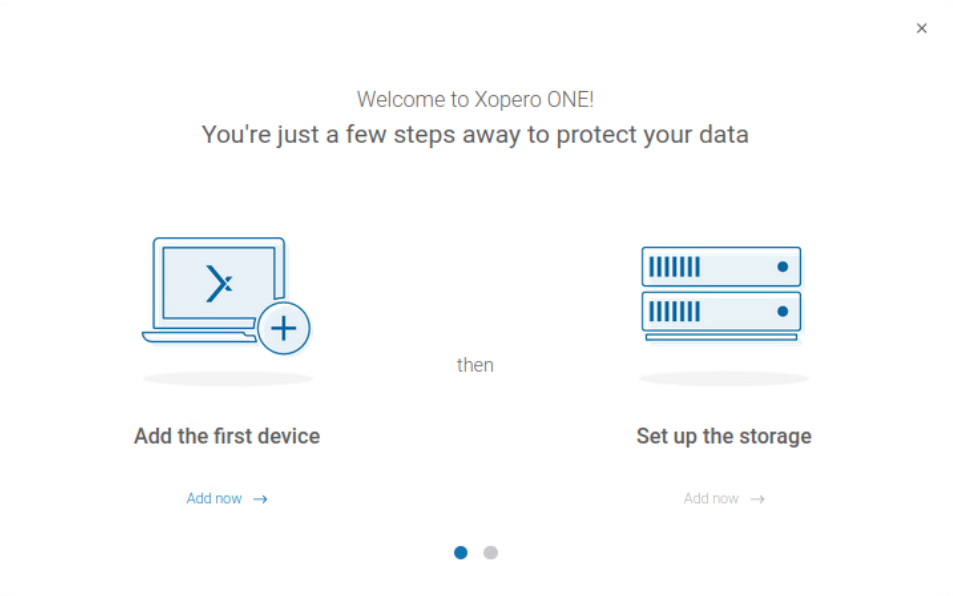The height and width of the screenshot is (596, 953).
Task: Click the Welcome to Xopero ONE! title
Action: click(x=476, y=99)
